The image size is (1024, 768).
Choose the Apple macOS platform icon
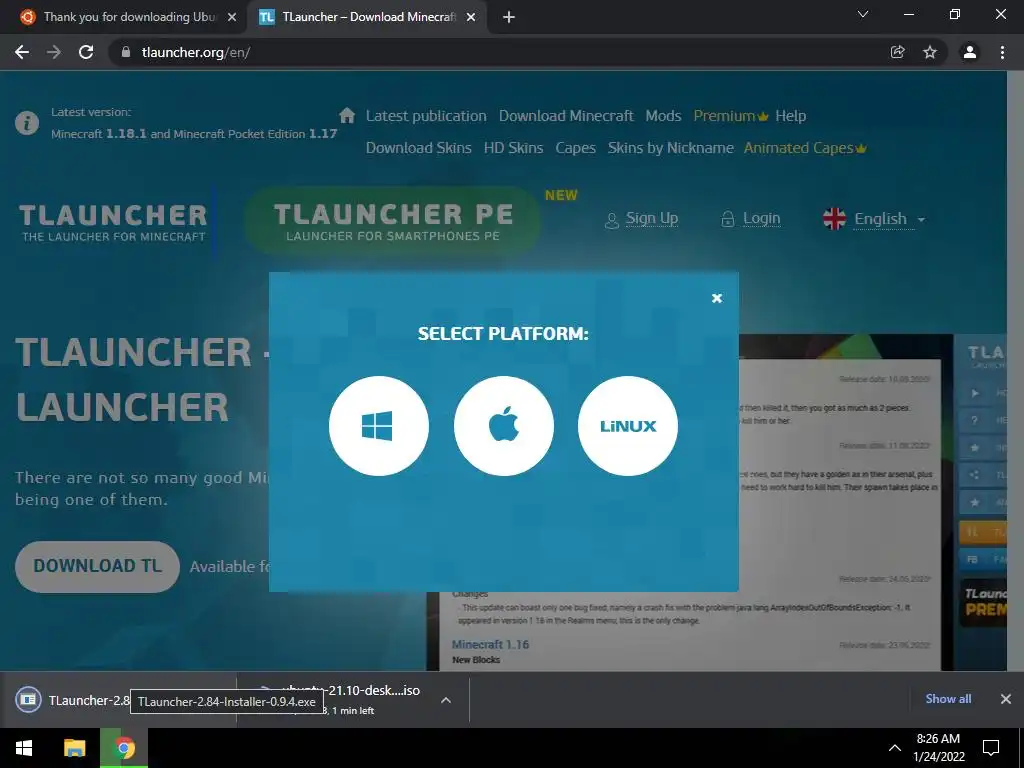point(504,426)
